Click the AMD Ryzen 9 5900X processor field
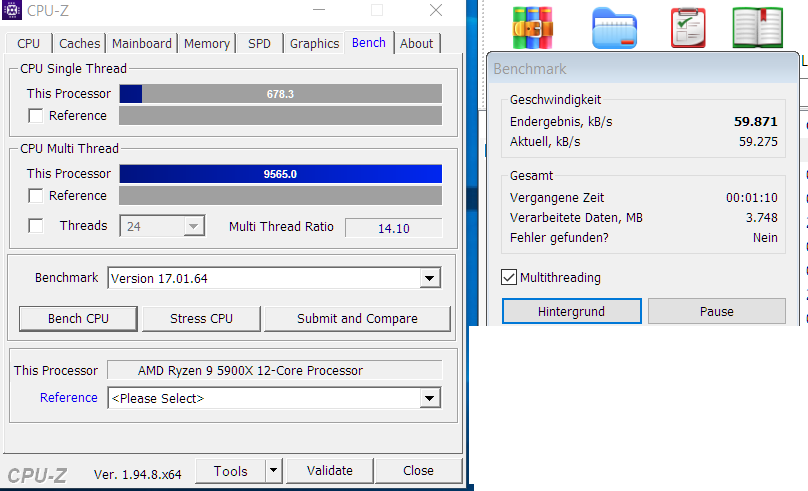808x491 pixels. coord(275,370)
